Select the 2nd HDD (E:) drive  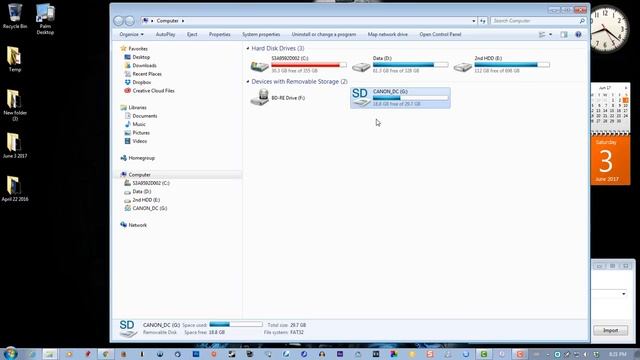click(x=502, y=64)
